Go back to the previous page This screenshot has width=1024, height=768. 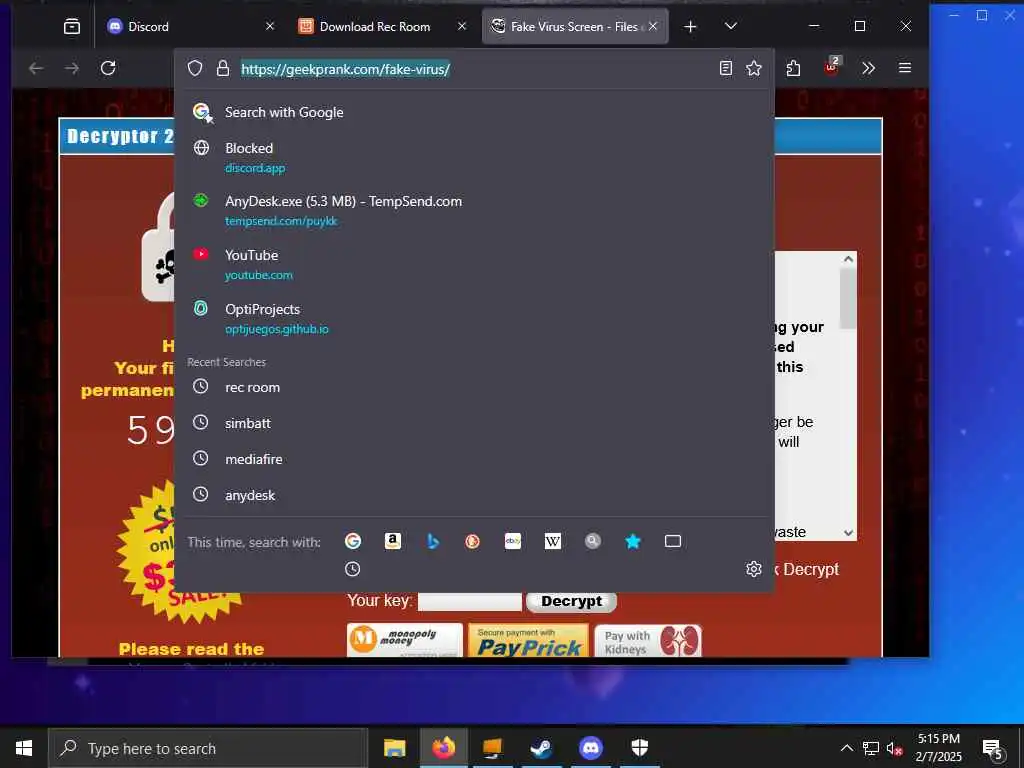coord(36,68)
